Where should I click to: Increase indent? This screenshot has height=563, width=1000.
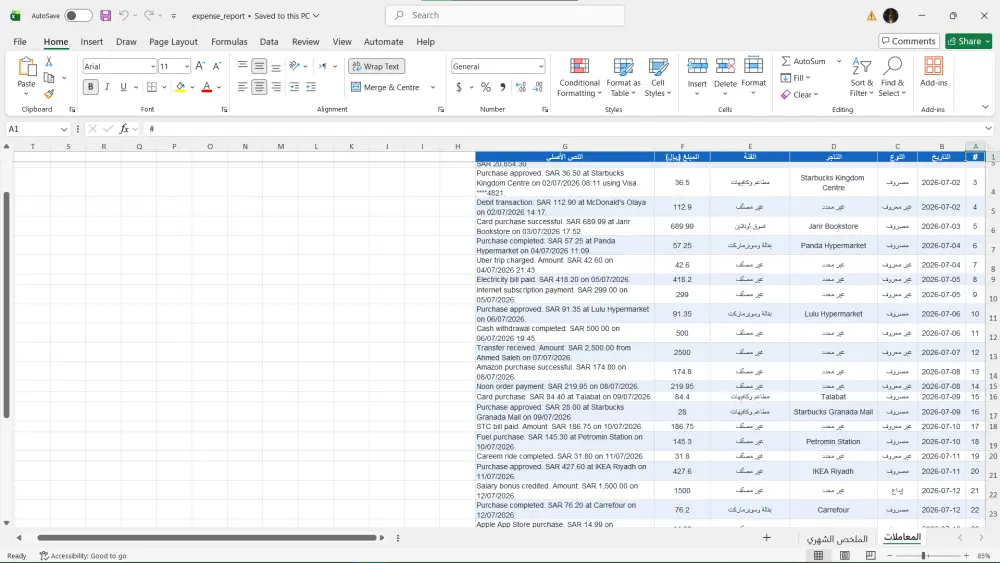click(311, 87)
